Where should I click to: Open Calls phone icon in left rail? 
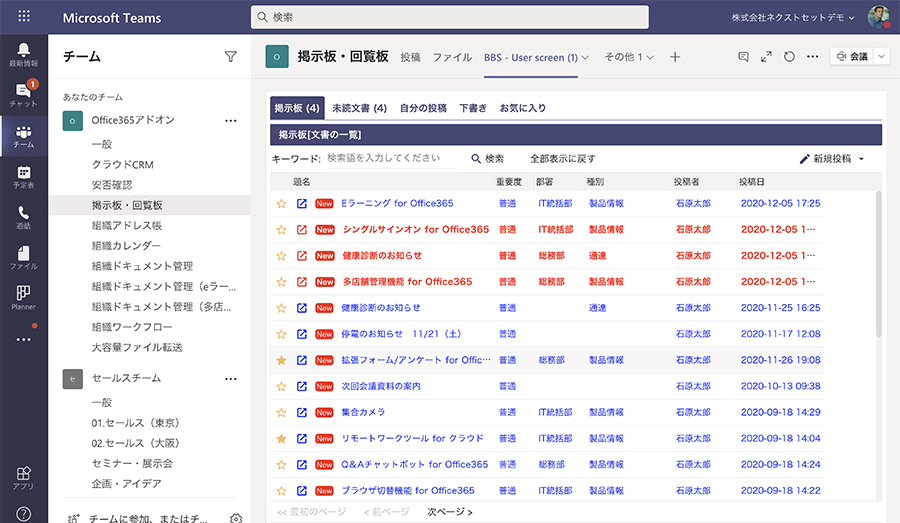tap(24, 217)
